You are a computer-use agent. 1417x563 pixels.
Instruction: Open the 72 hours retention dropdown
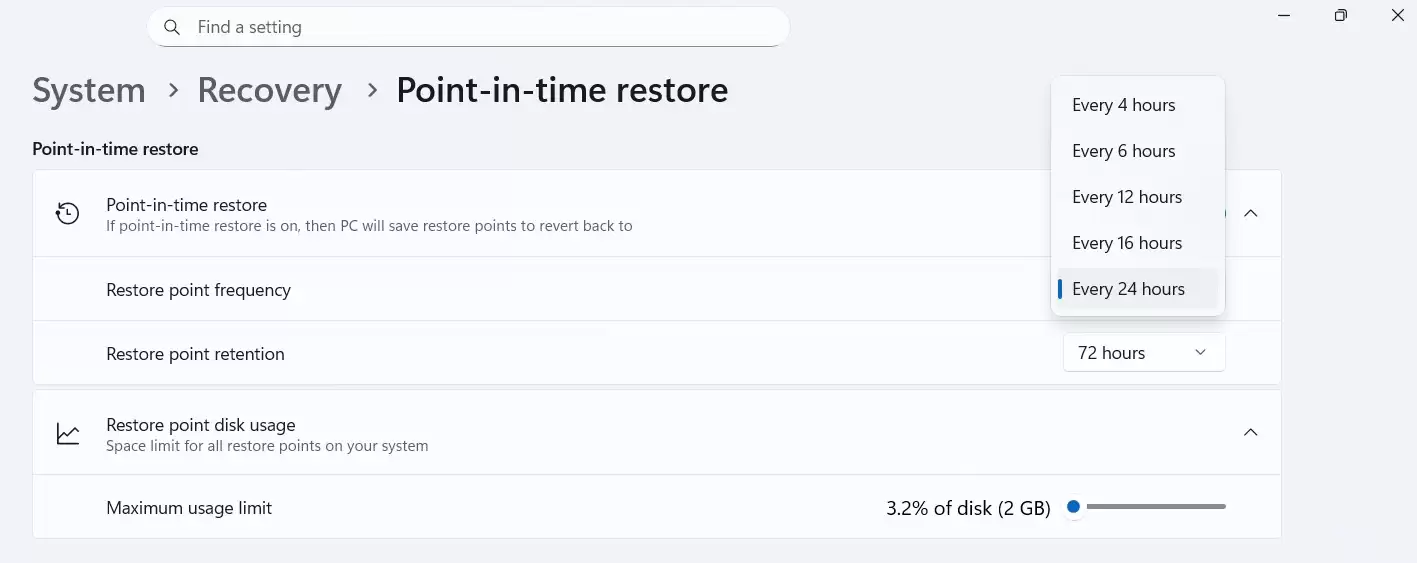coord(1143,353)
